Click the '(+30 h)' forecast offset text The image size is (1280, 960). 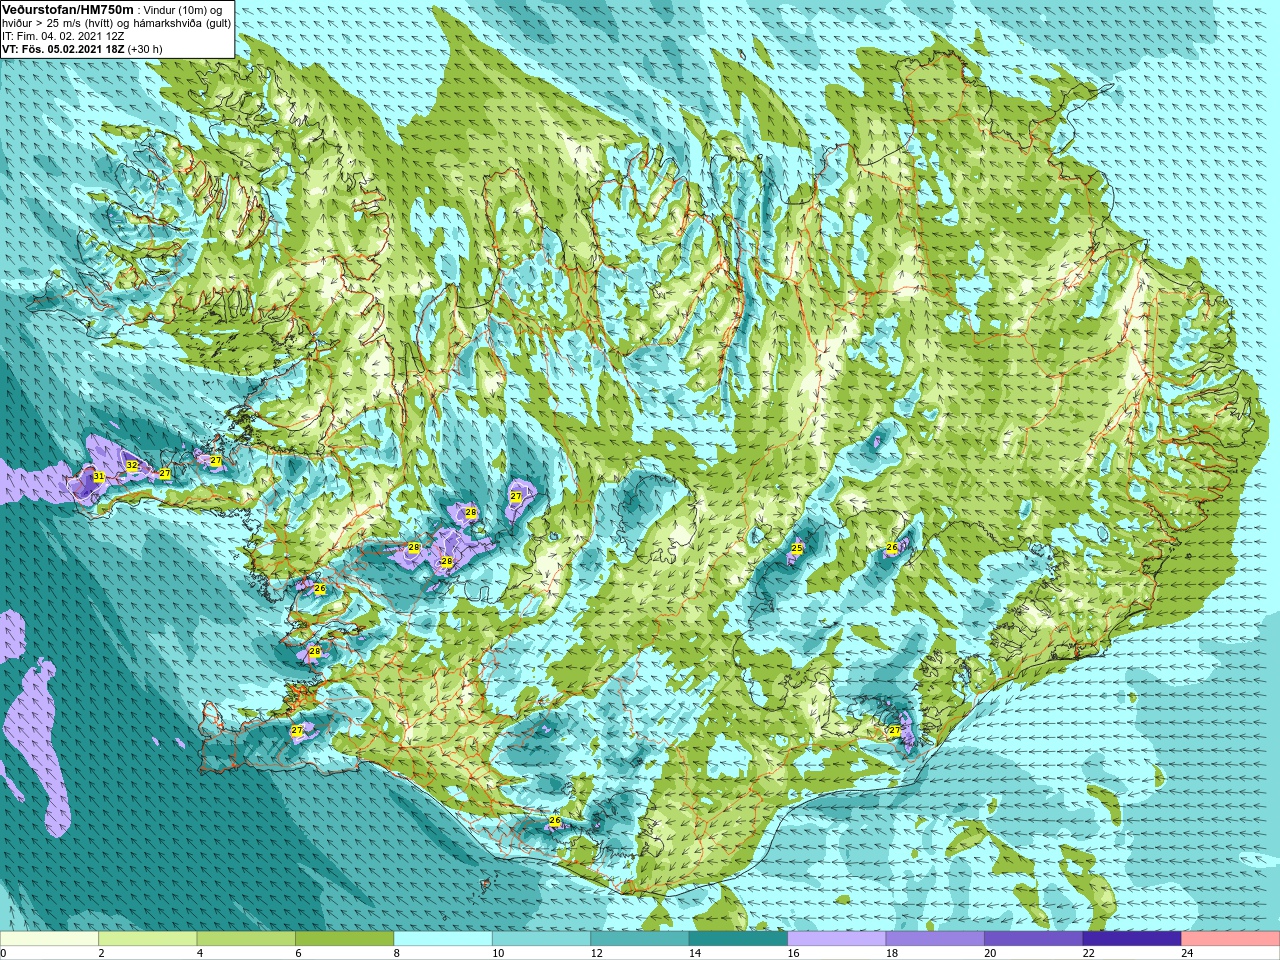click(x=145, y=48)
